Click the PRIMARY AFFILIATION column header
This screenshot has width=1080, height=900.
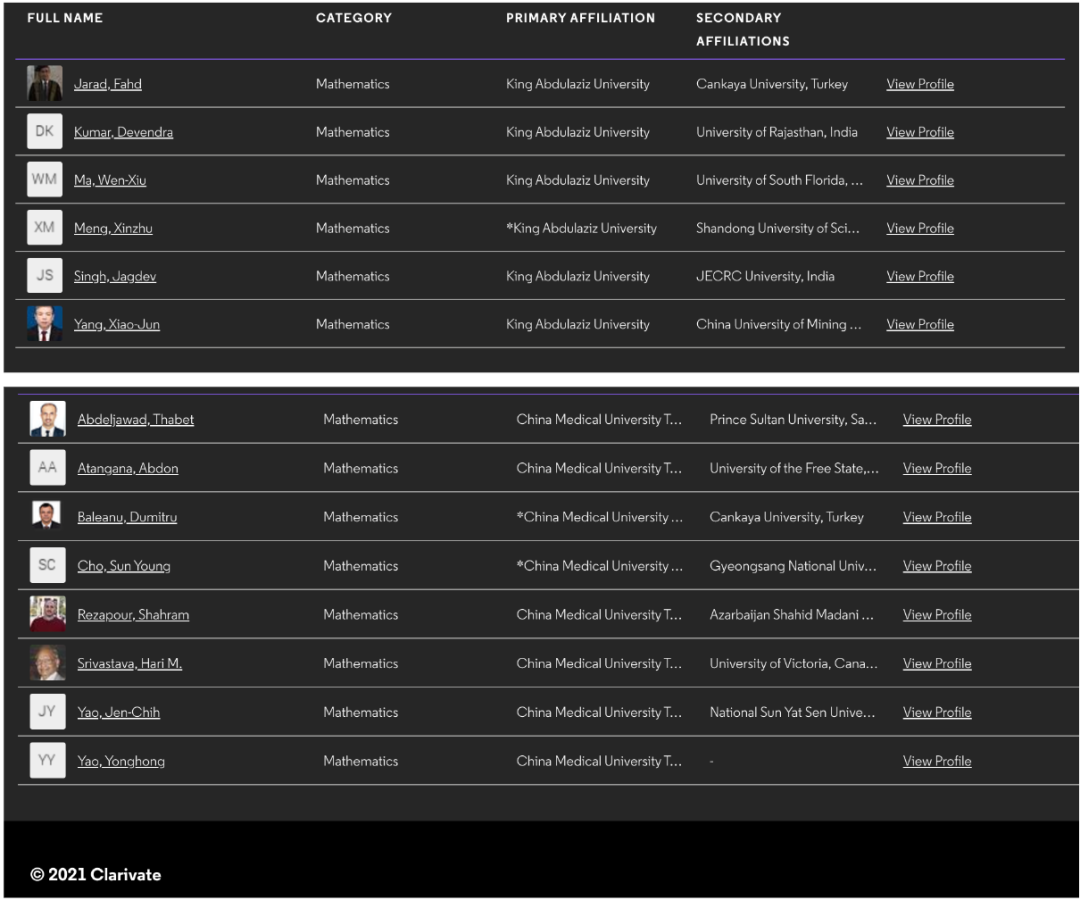point(581,18)
